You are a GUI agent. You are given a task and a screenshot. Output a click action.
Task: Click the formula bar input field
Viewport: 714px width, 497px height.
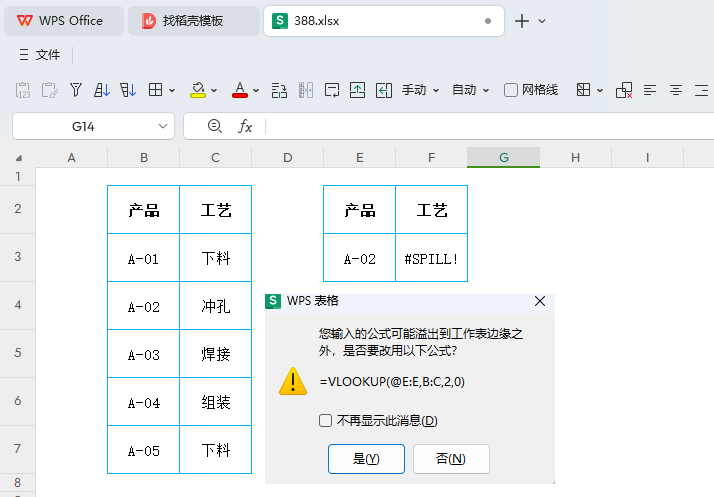[490, 126]
